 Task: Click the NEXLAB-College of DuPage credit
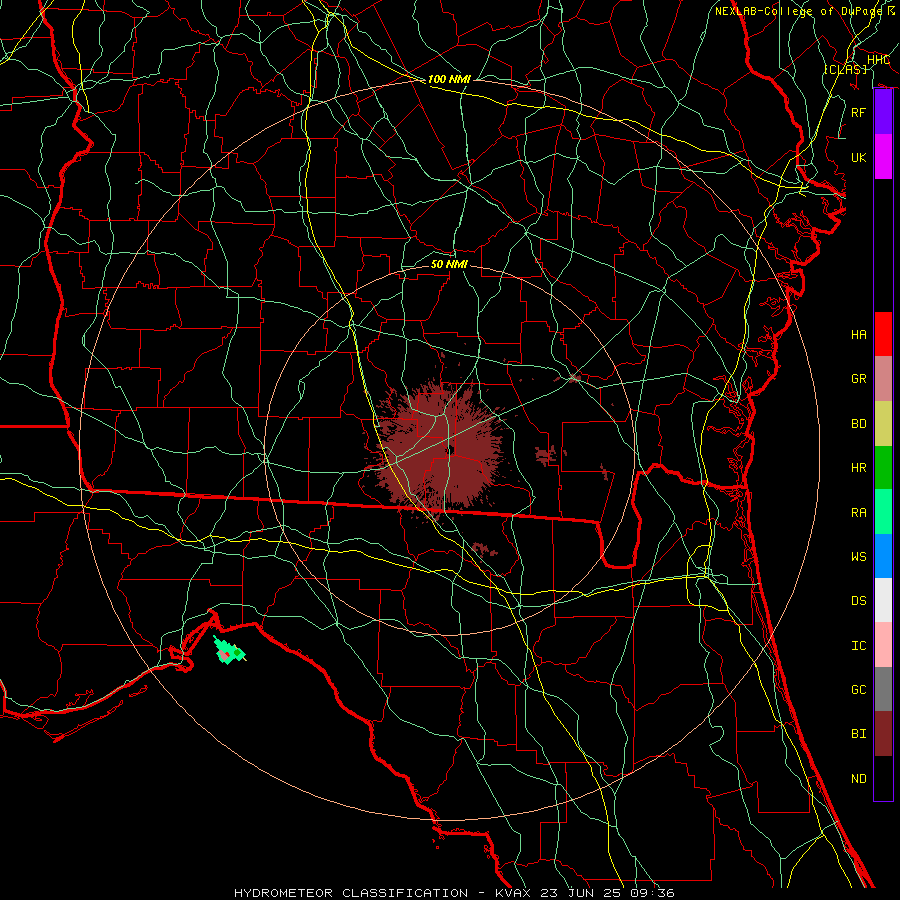(805, 11)
